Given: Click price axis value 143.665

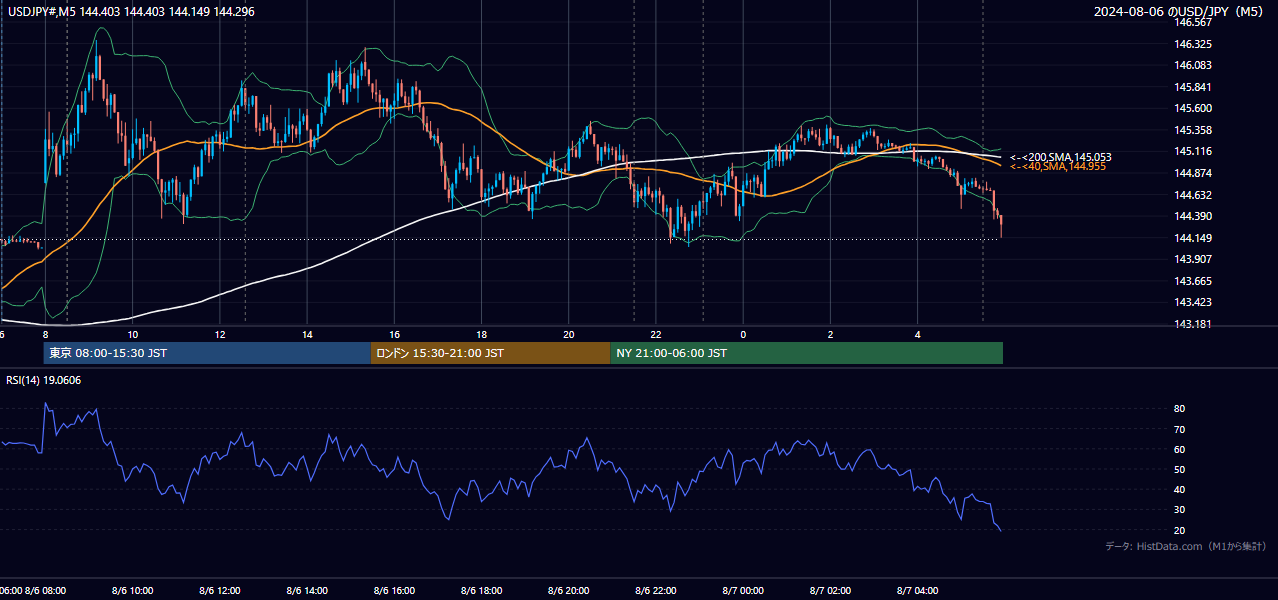Looking at the screenshot, I should (x=1192, y=281).
